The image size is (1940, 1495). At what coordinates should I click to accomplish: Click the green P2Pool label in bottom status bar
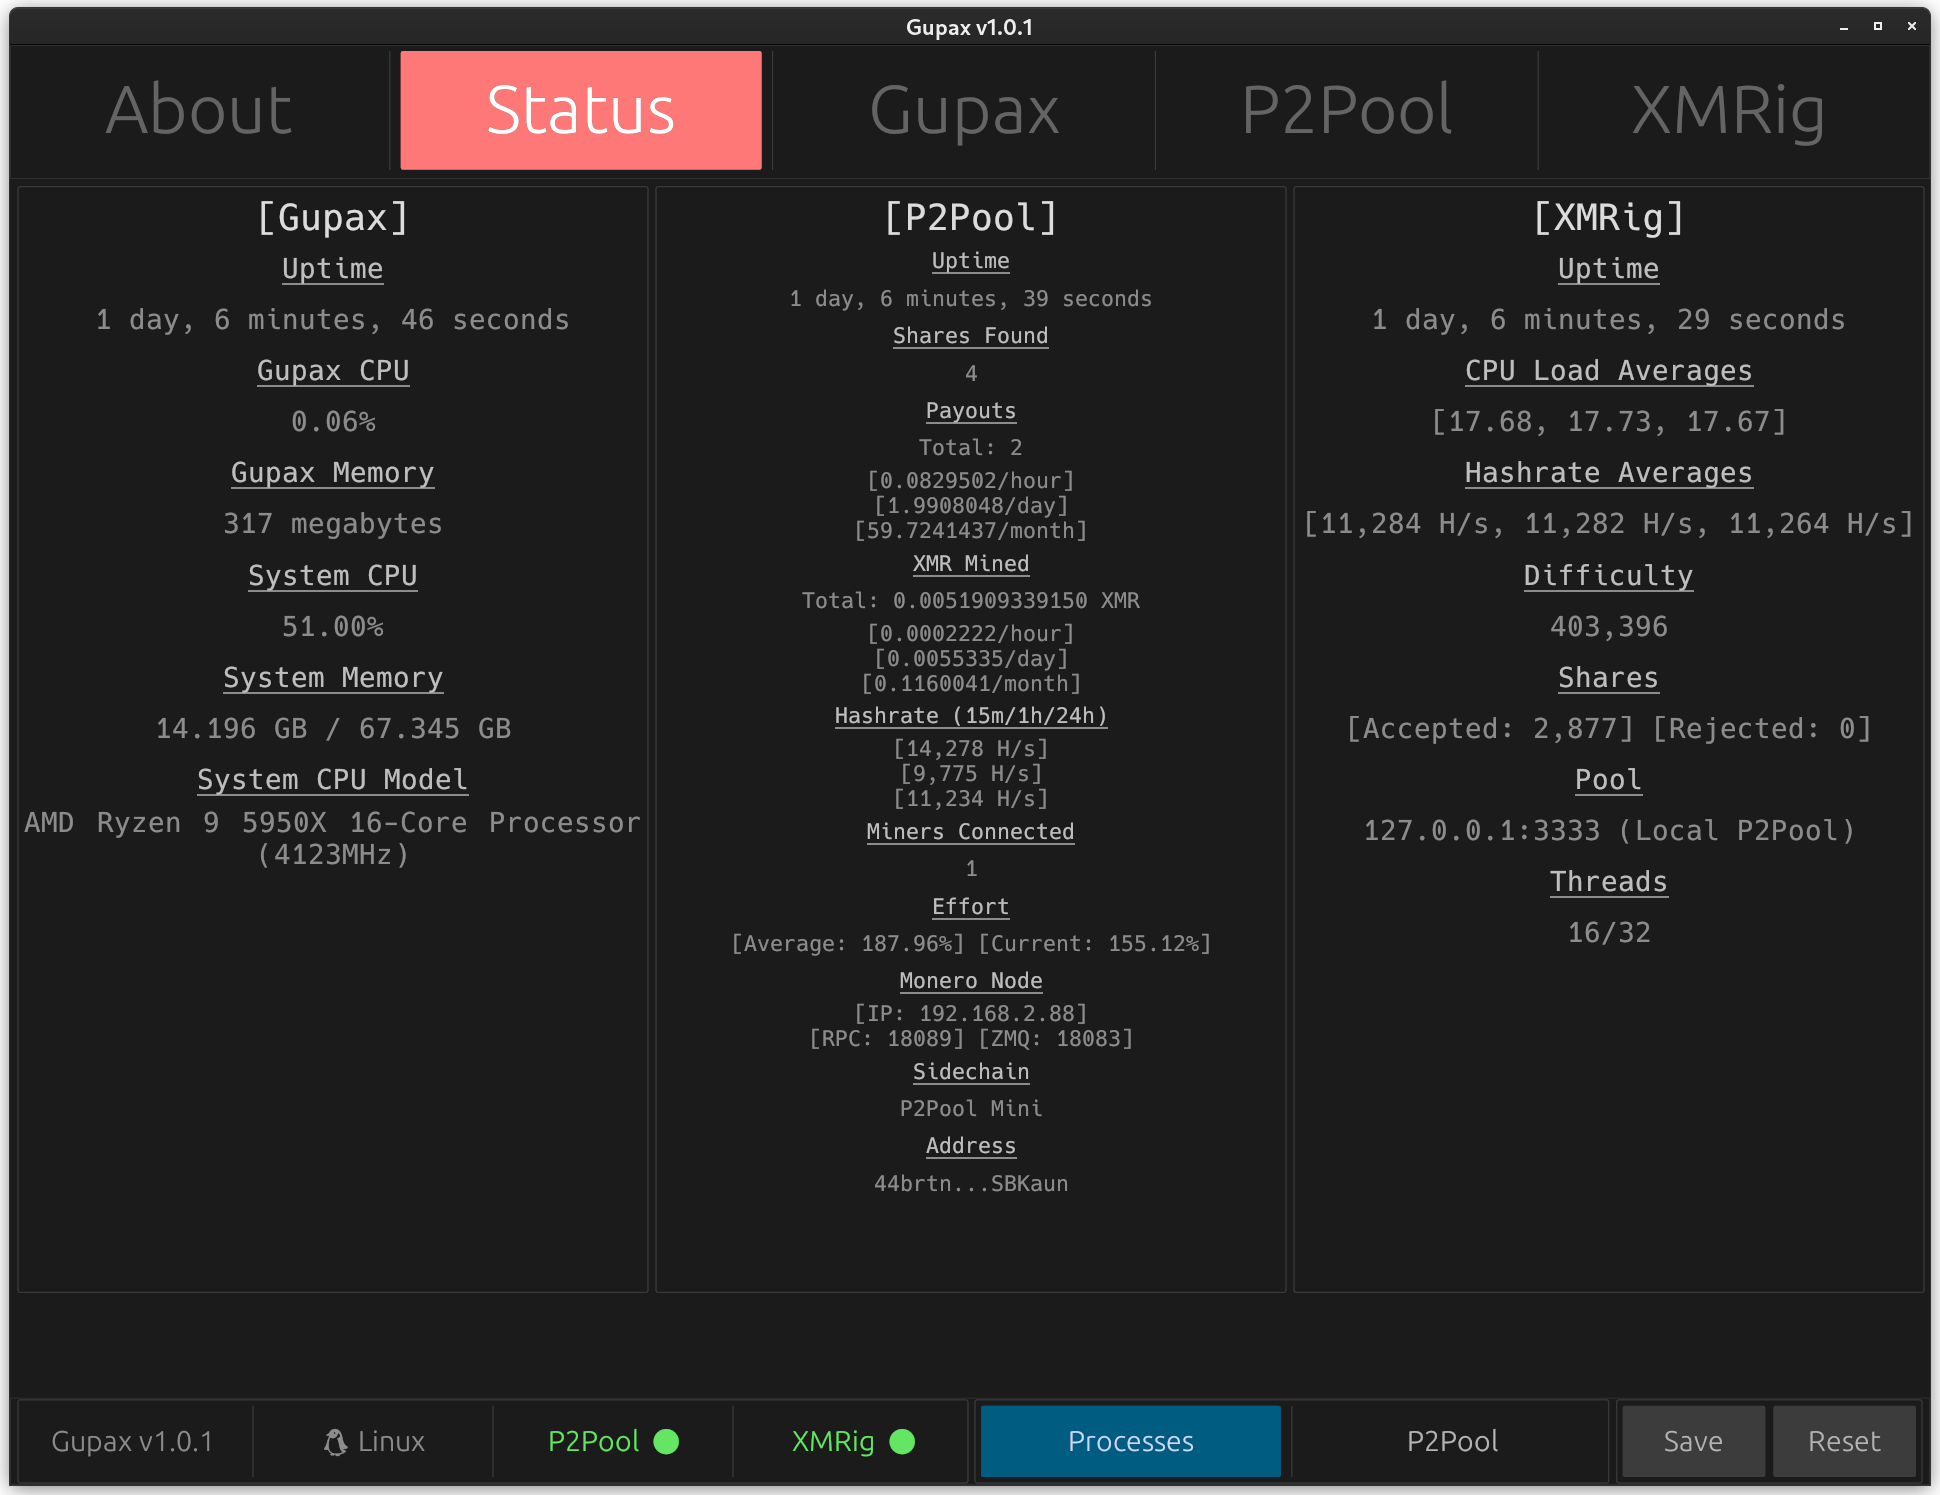pyautogui.click(x=593, y=1441)
